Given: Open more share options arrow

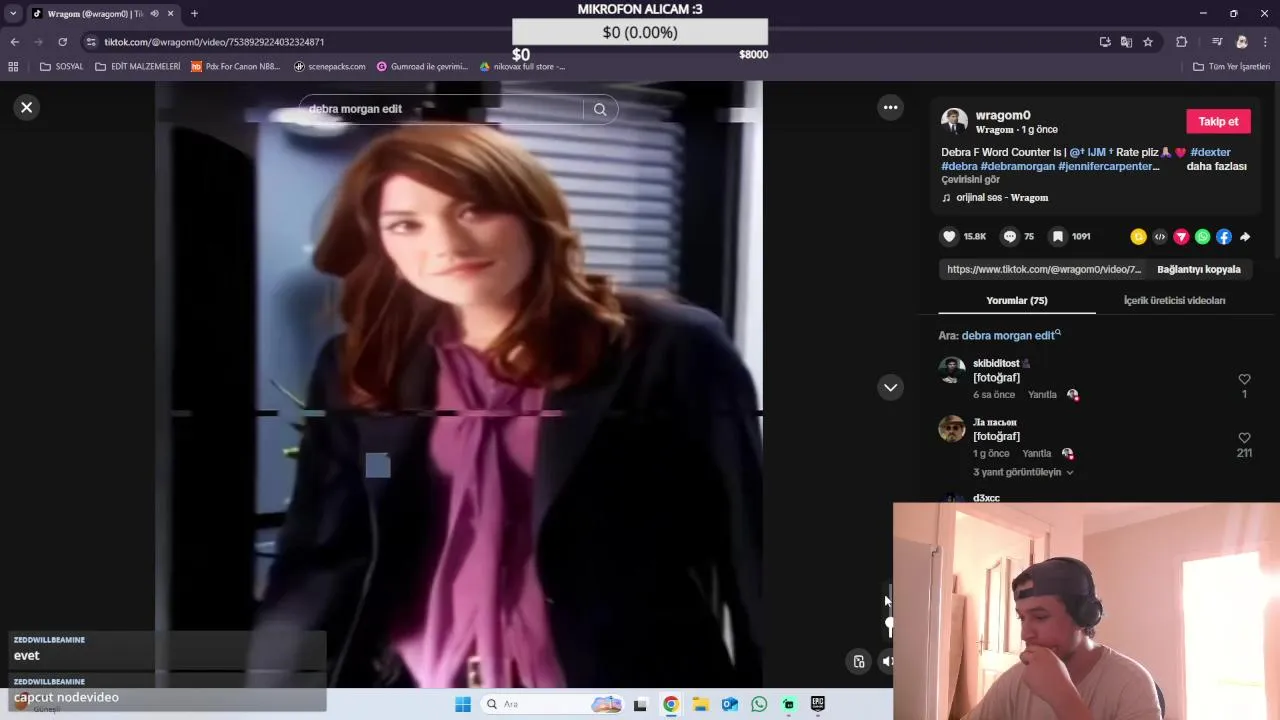Looking at the screenshot, I should point(1245,237).
